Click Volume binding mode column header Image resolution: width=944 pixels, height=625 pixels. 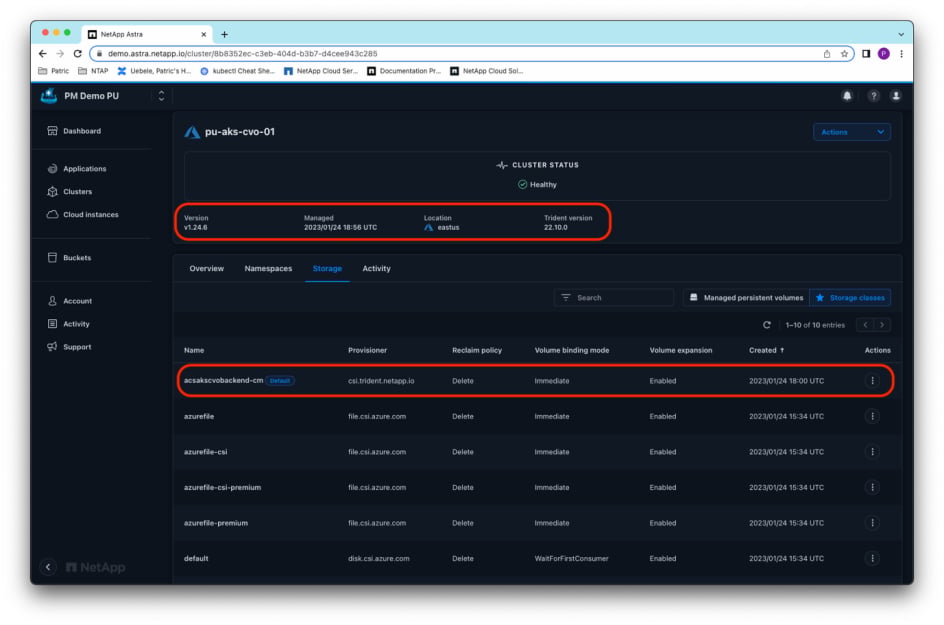pos(572,350)
